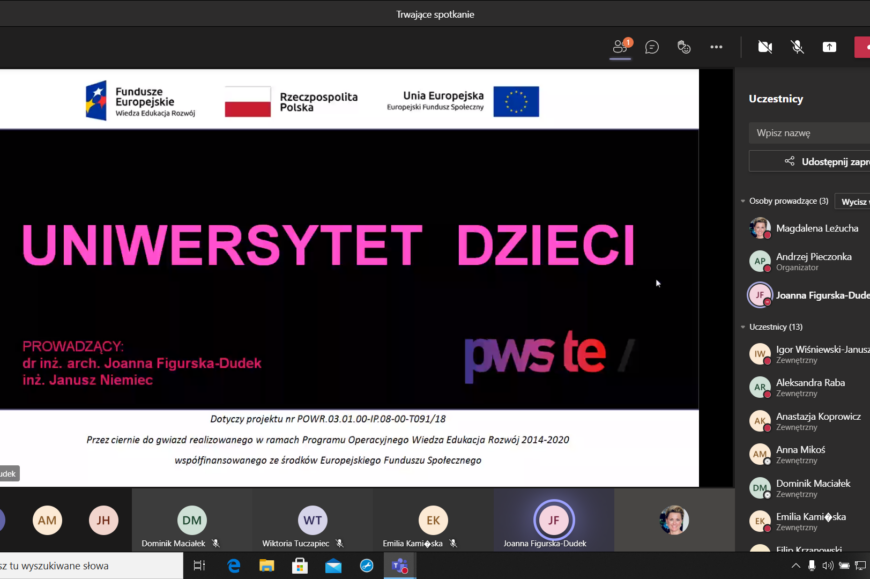Screen dimensions: 870x579
Task: Click the IW avatar in participants list
Action: (760, 354)
